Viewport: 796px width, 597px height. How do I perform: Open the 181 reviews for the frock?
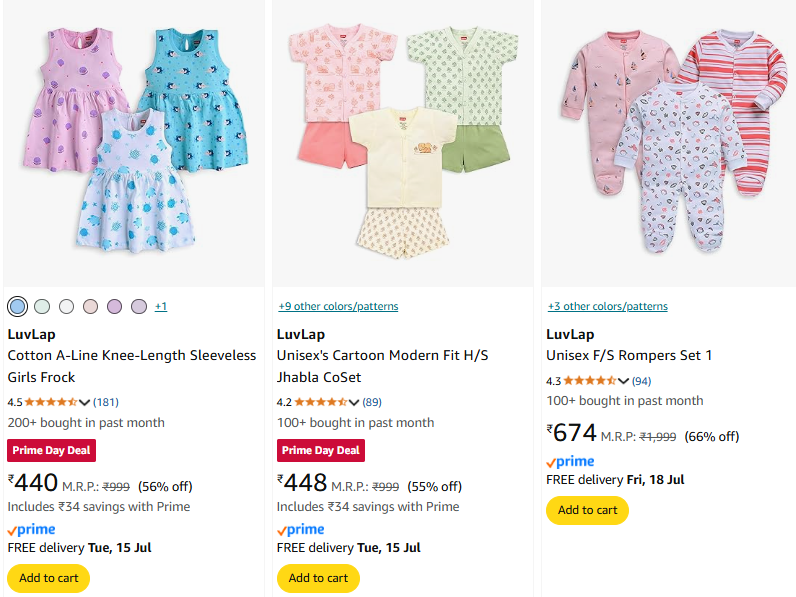[x=106, y=402]
